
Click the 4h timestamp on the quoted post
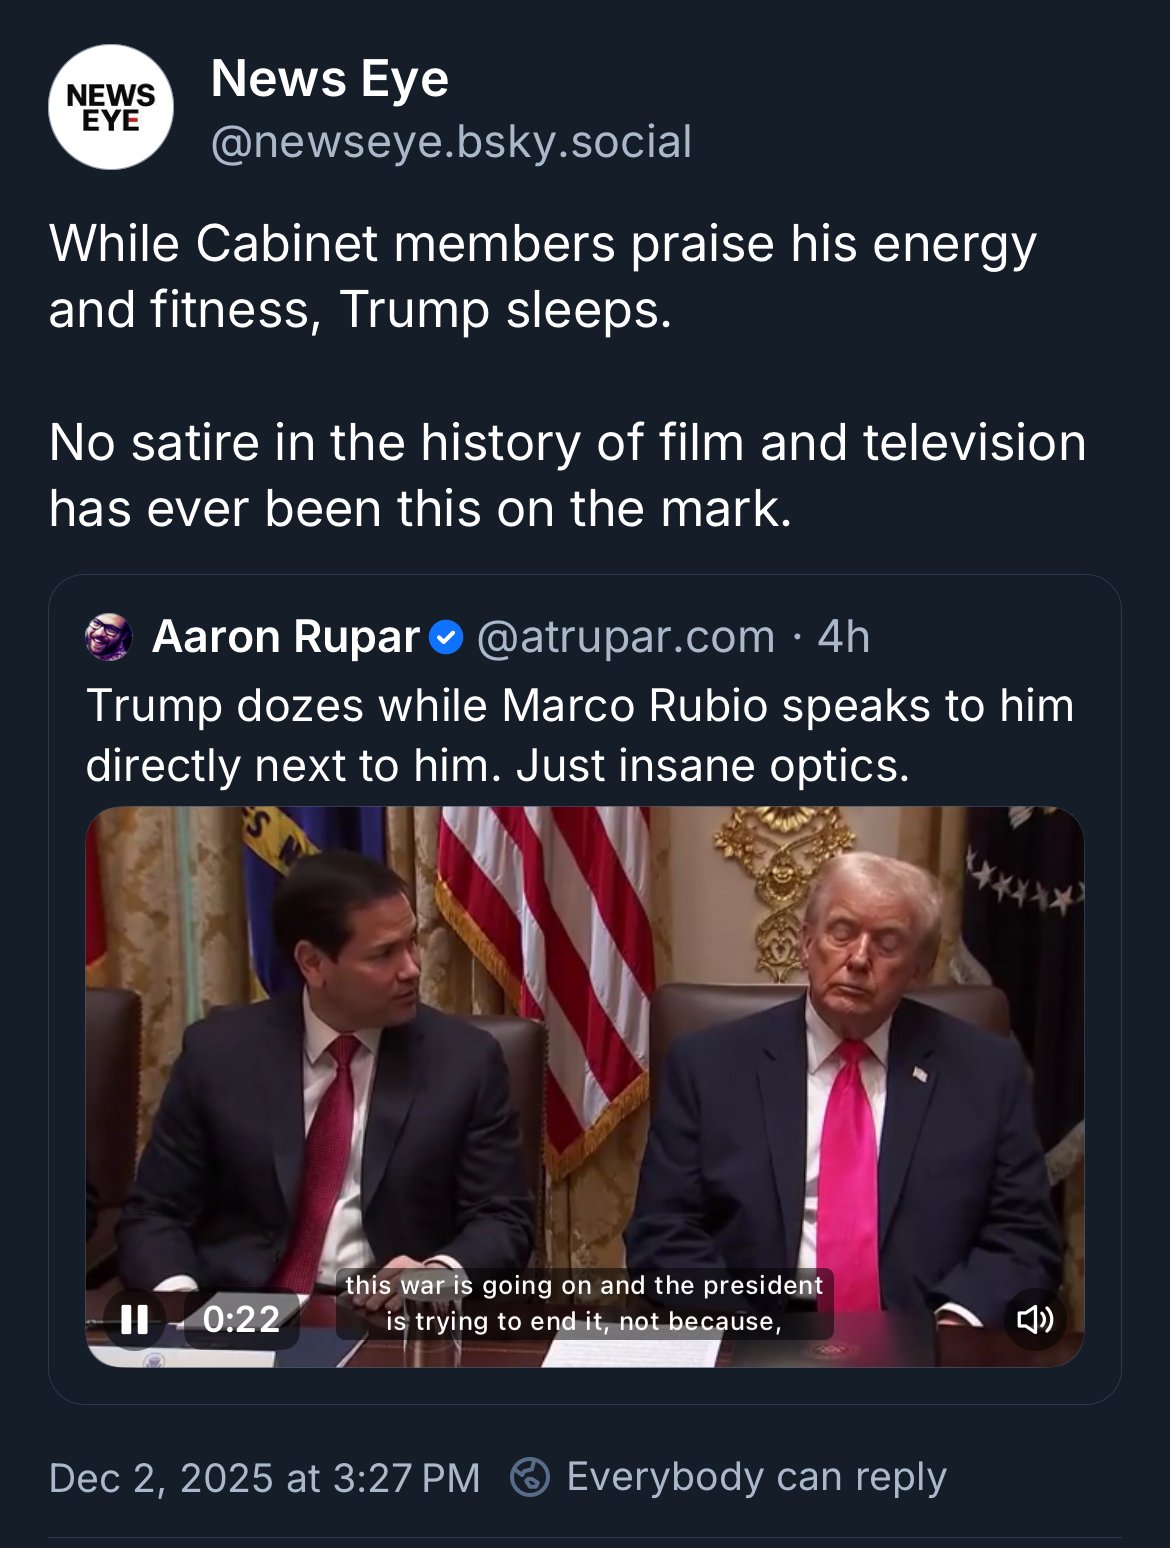coord(844,635)
